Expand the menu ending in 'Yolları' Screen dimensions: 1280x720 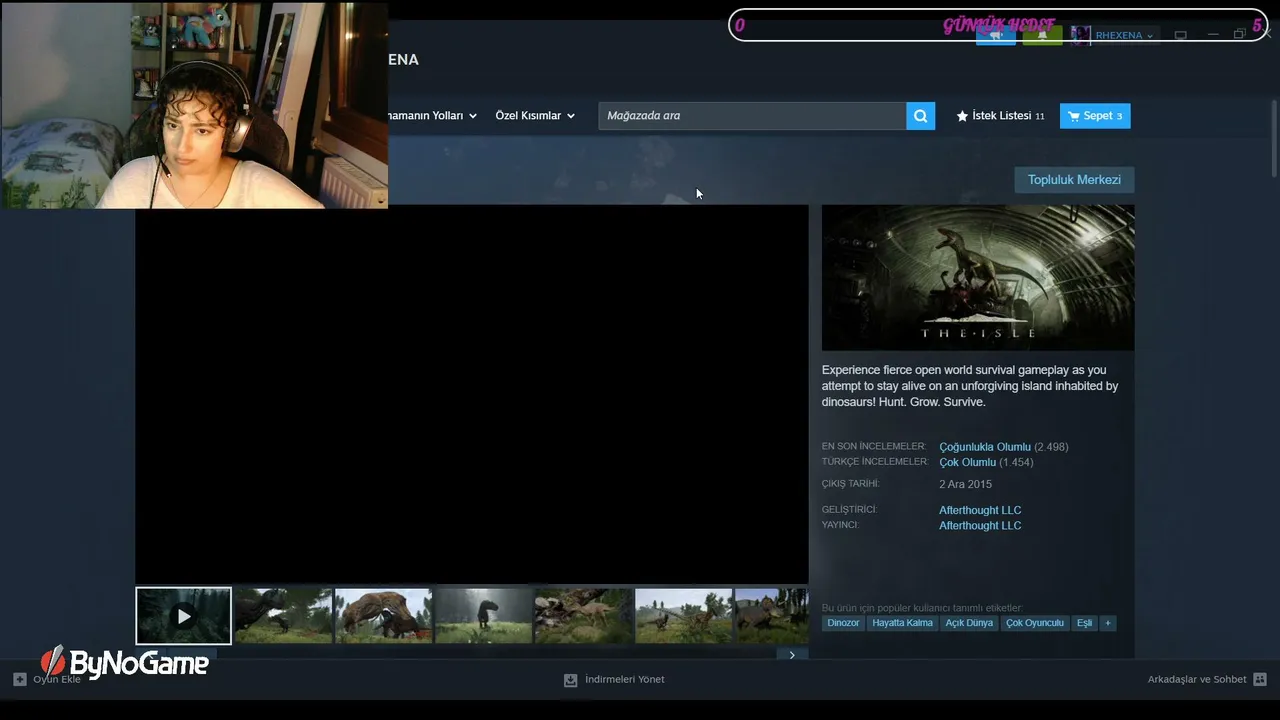(433, 116)
